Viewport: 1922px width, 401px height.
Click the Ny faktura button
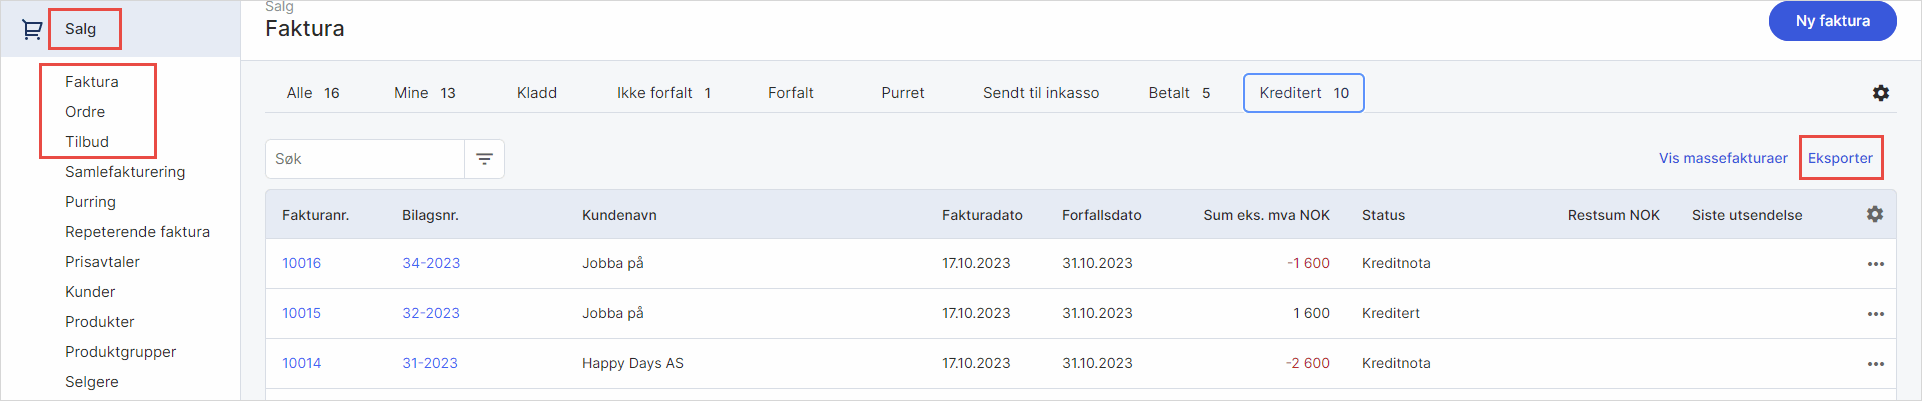click(1831, 21)
